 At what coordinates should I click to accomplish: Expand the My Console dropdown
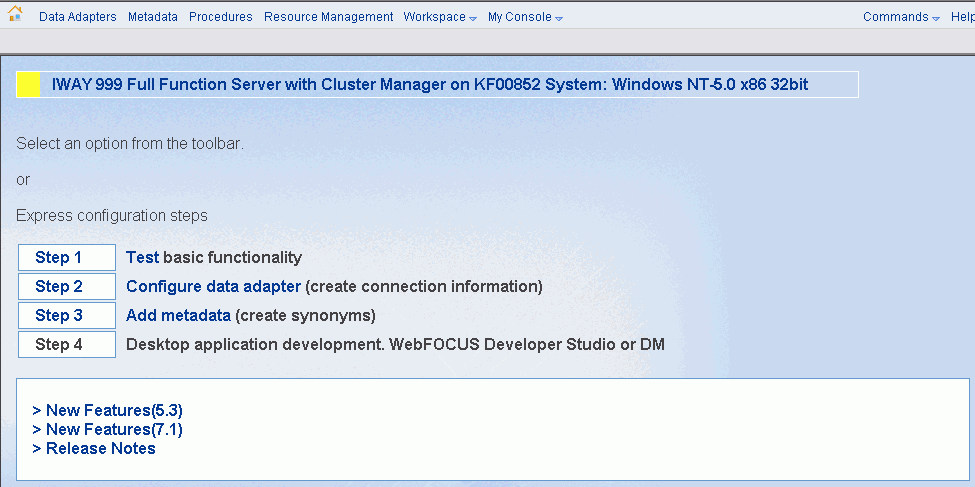pyautogui.click(x=525, y=17)
